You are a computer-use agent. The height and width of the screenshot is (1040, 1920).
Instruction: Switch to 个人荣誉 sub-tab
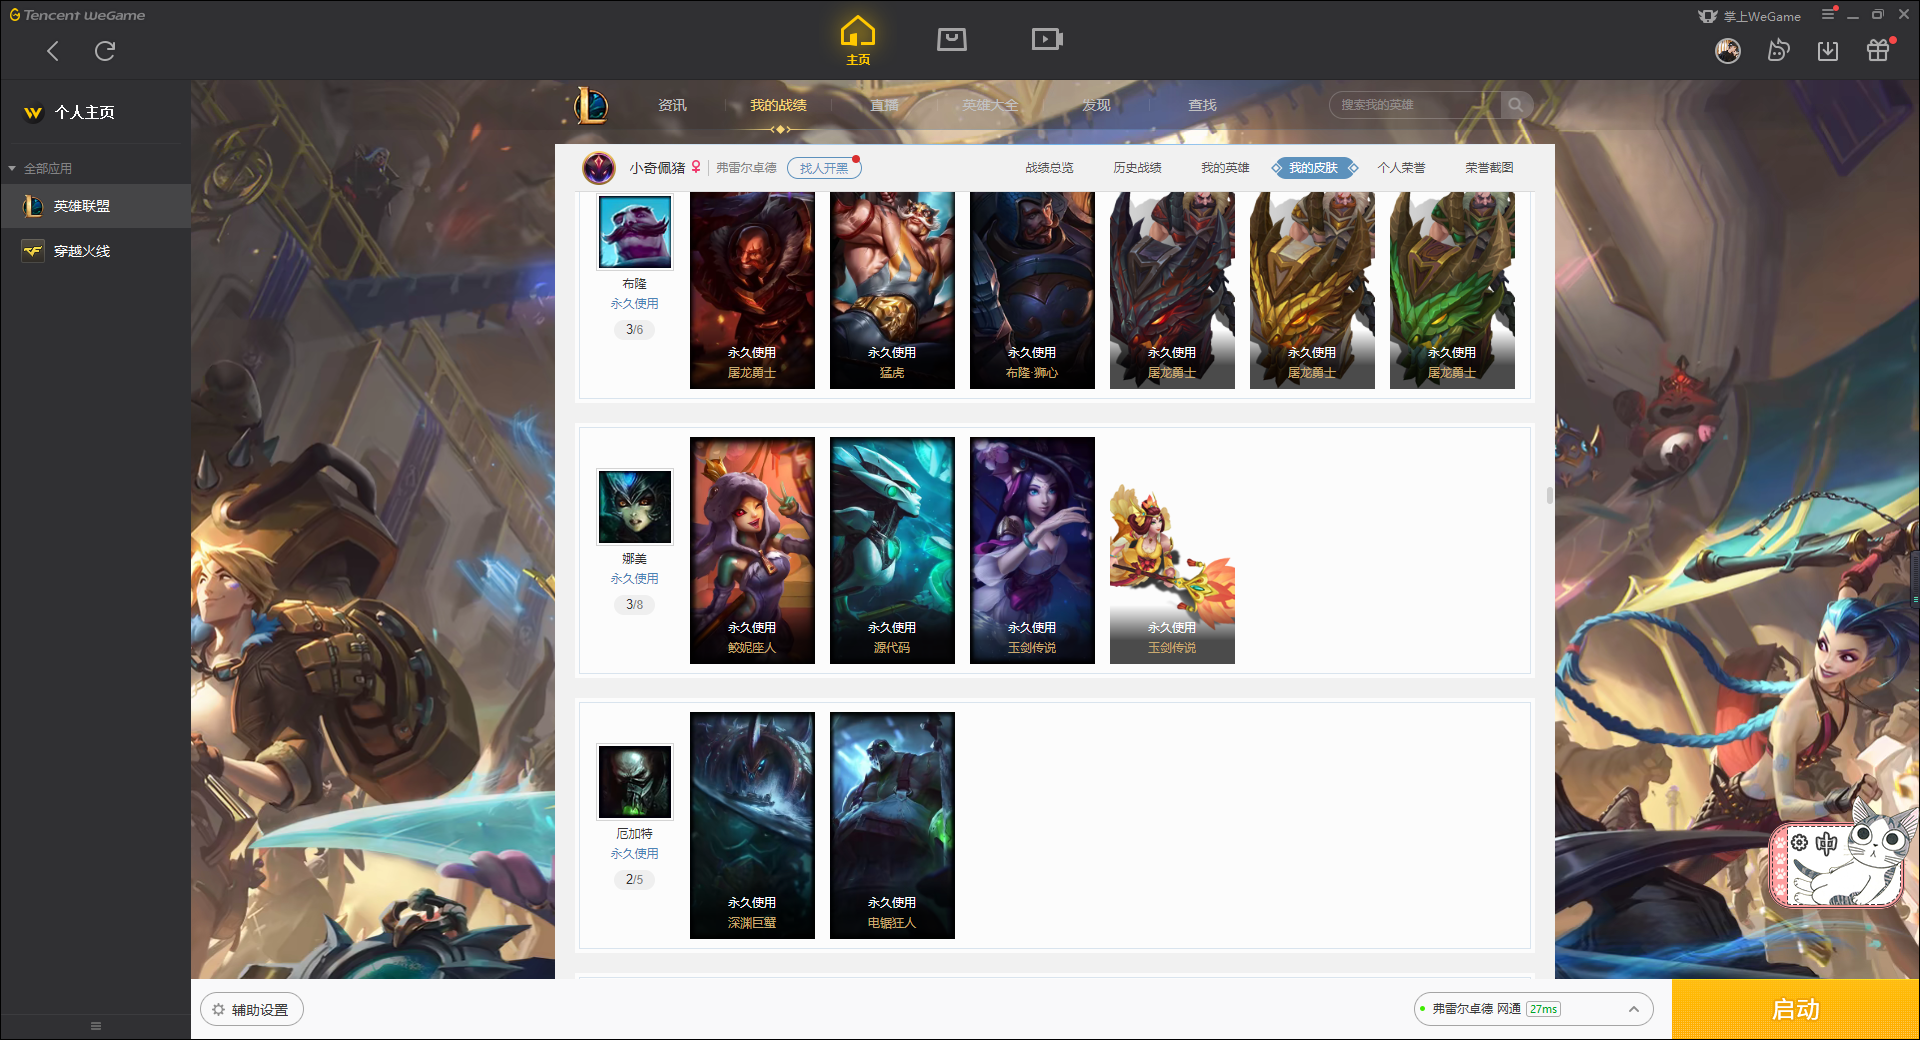[x=1401, y=168]
